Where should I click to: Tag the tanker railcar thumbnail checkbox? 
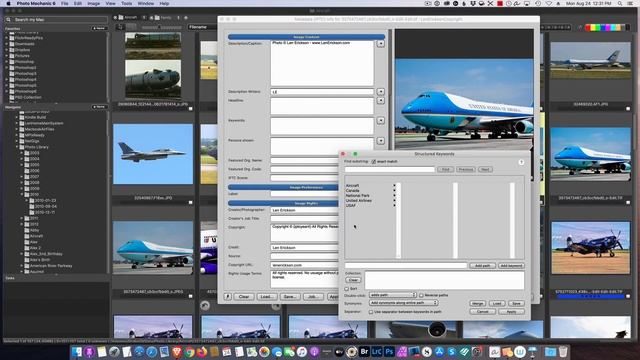tap(190, 109)
